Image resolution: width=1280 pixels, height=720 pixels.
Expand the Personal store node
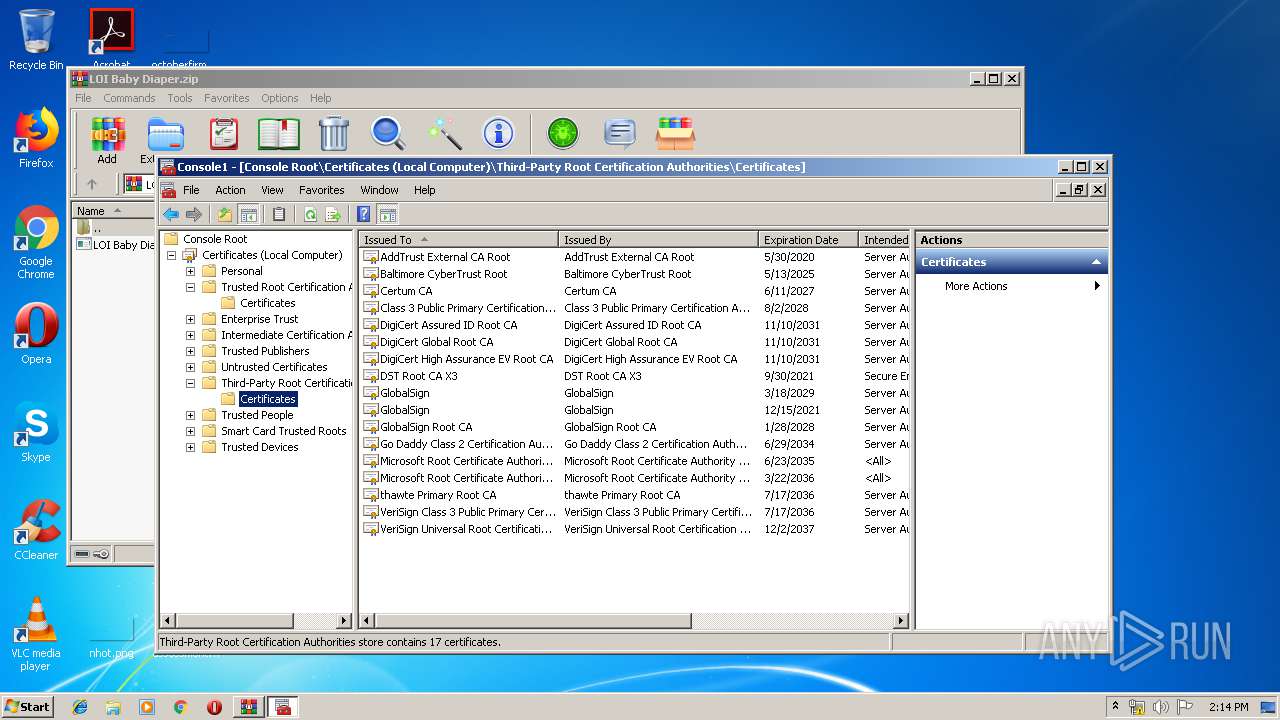[x=190, y=271]
